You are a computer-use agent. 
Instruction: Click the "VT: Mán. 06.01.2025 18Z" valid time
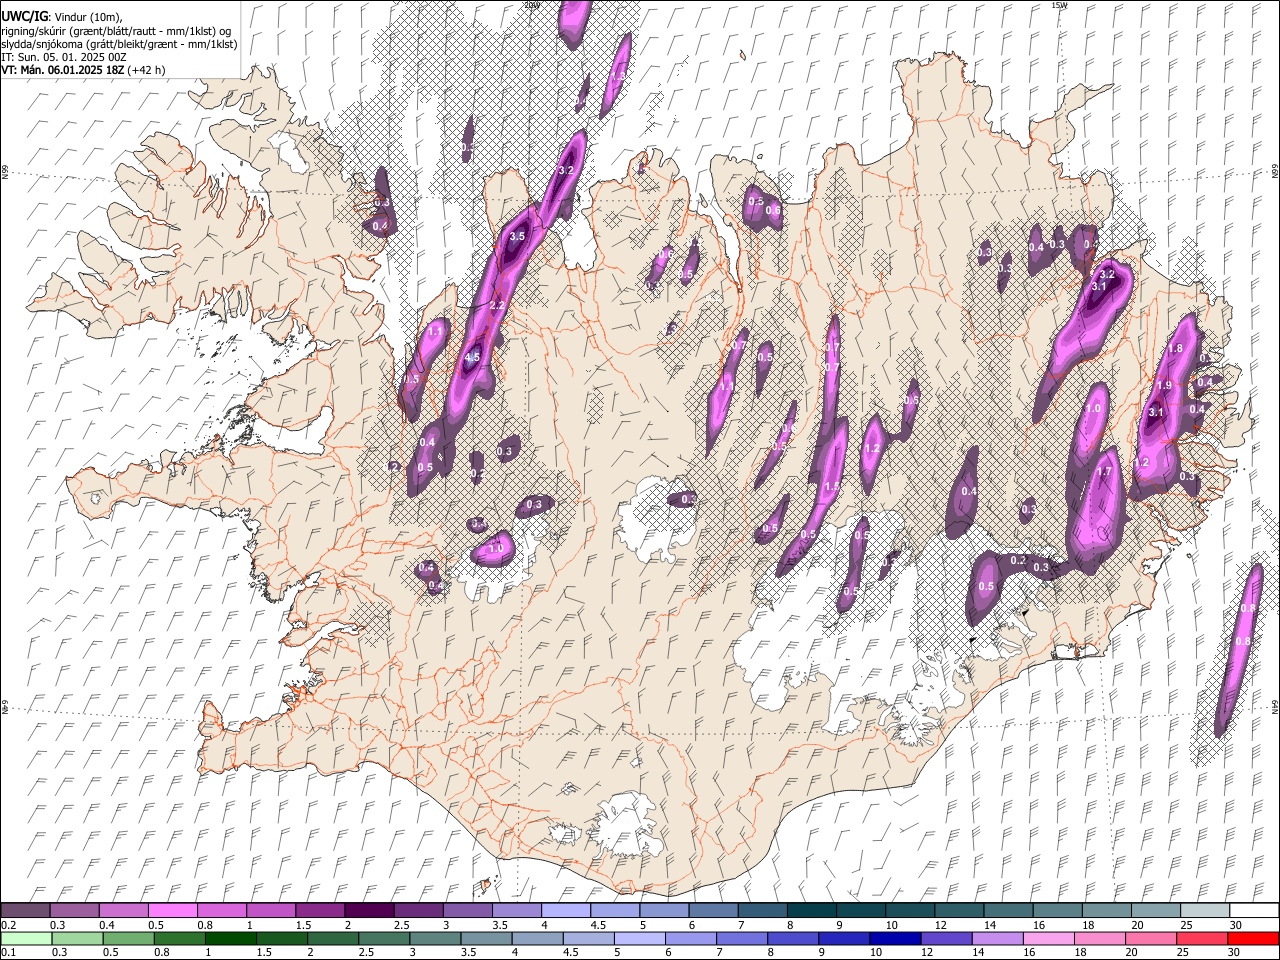pyautogui.click(x=62, y=70)
